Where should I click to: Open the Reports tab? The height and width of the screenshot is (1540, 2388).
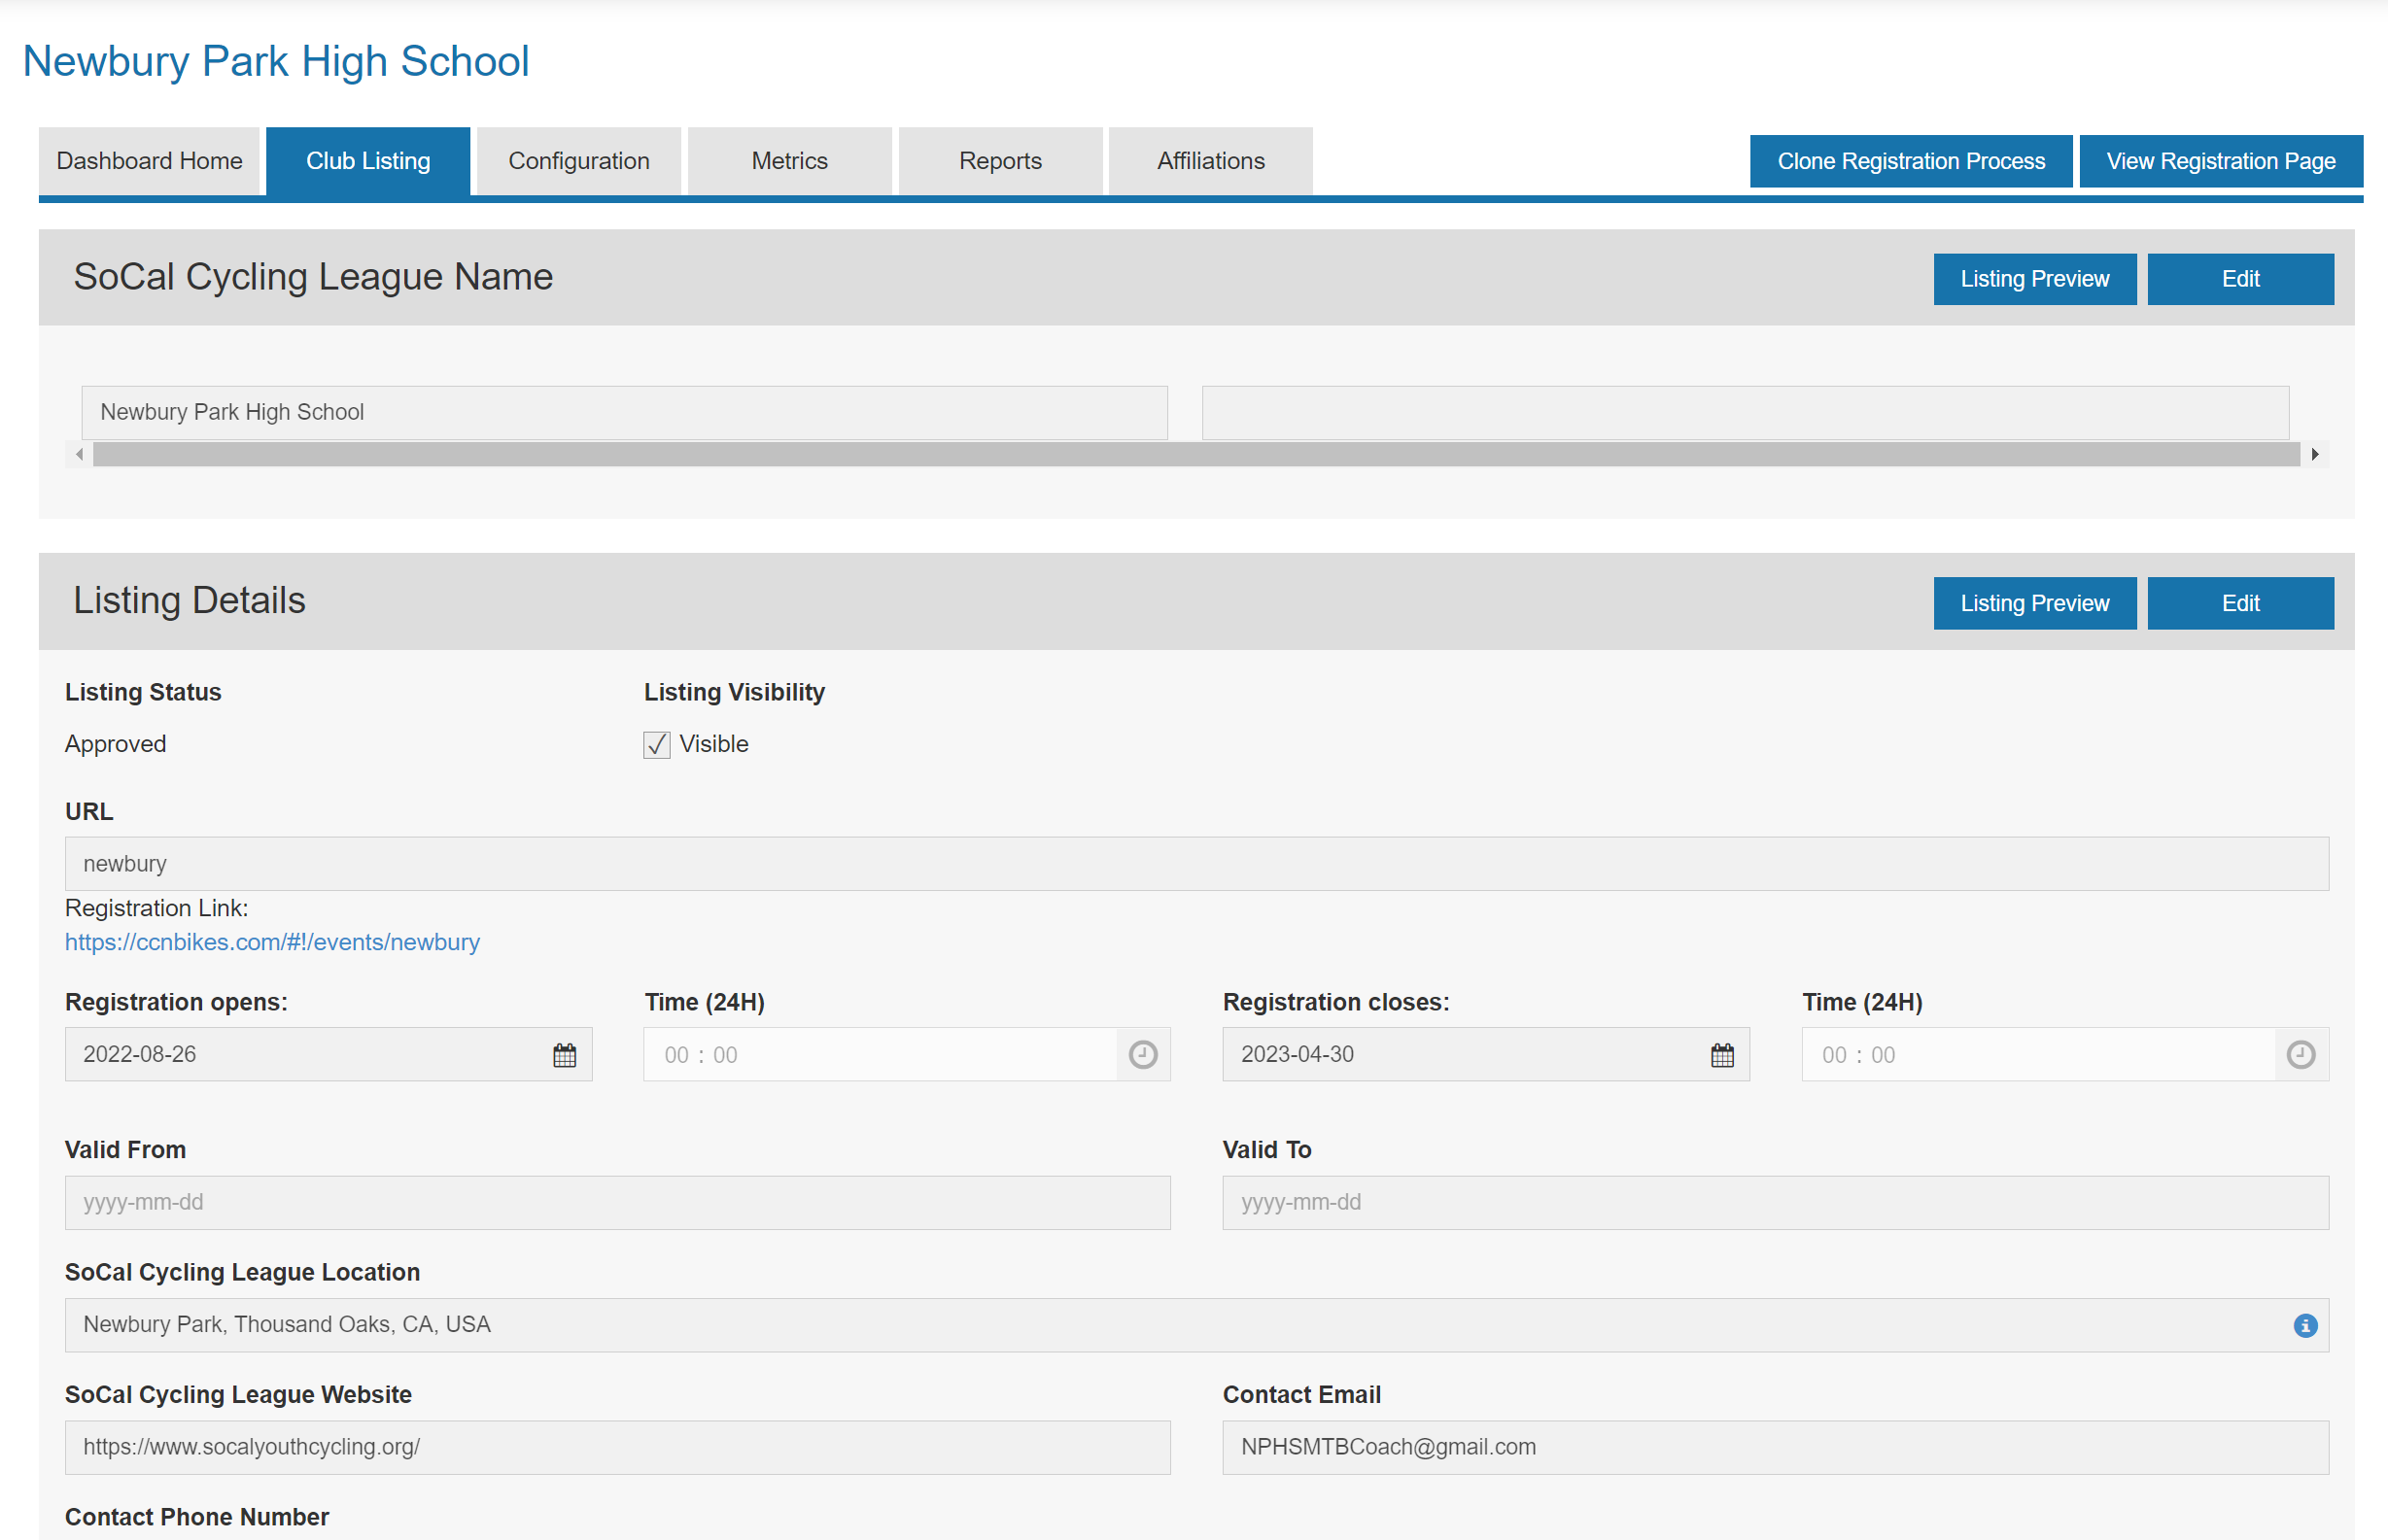tap(999, 161)
